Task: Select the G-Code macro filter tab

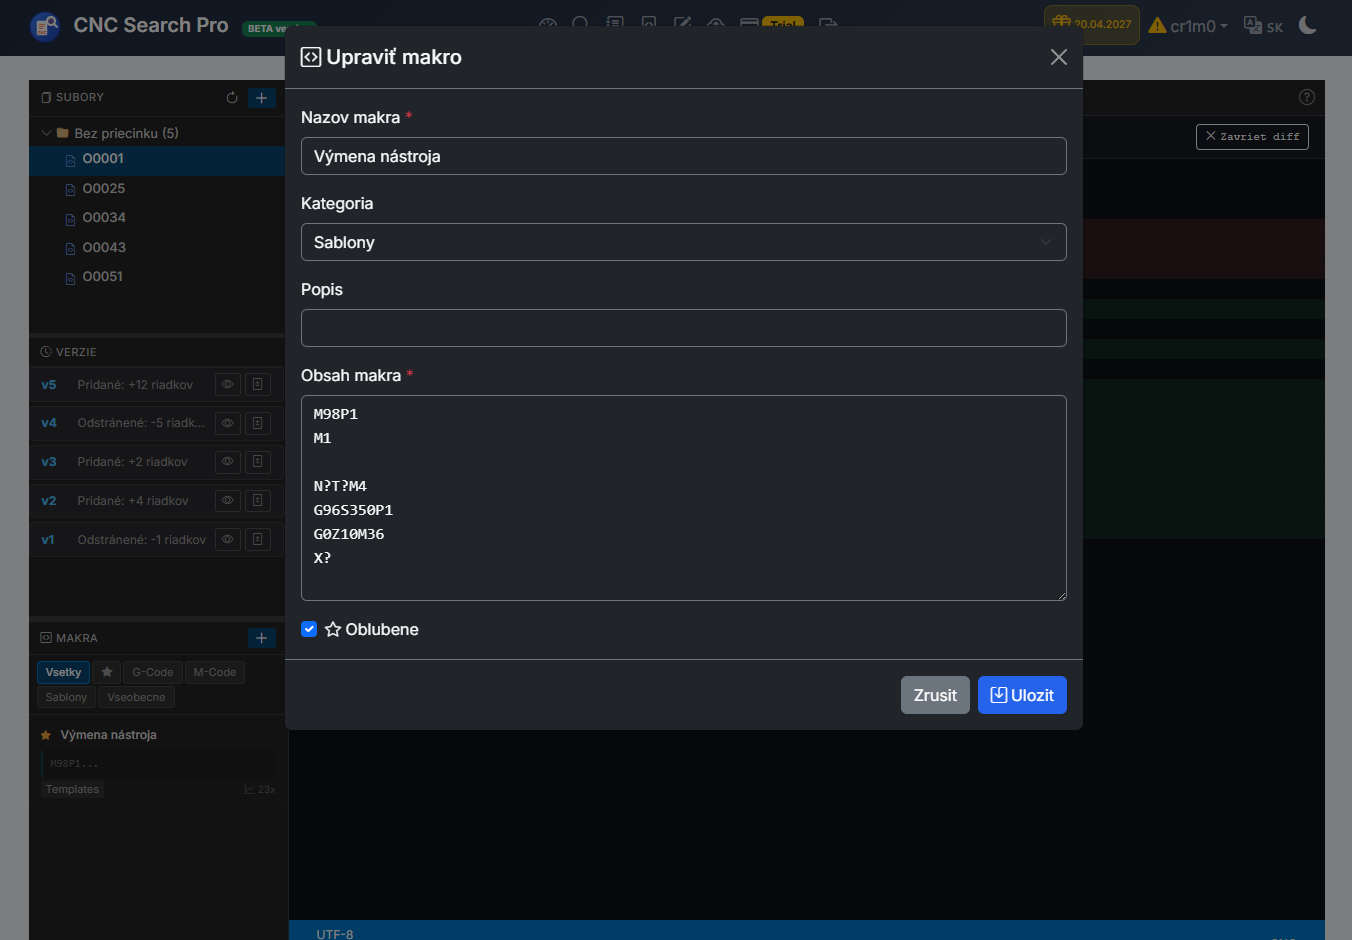Action: 152,672
